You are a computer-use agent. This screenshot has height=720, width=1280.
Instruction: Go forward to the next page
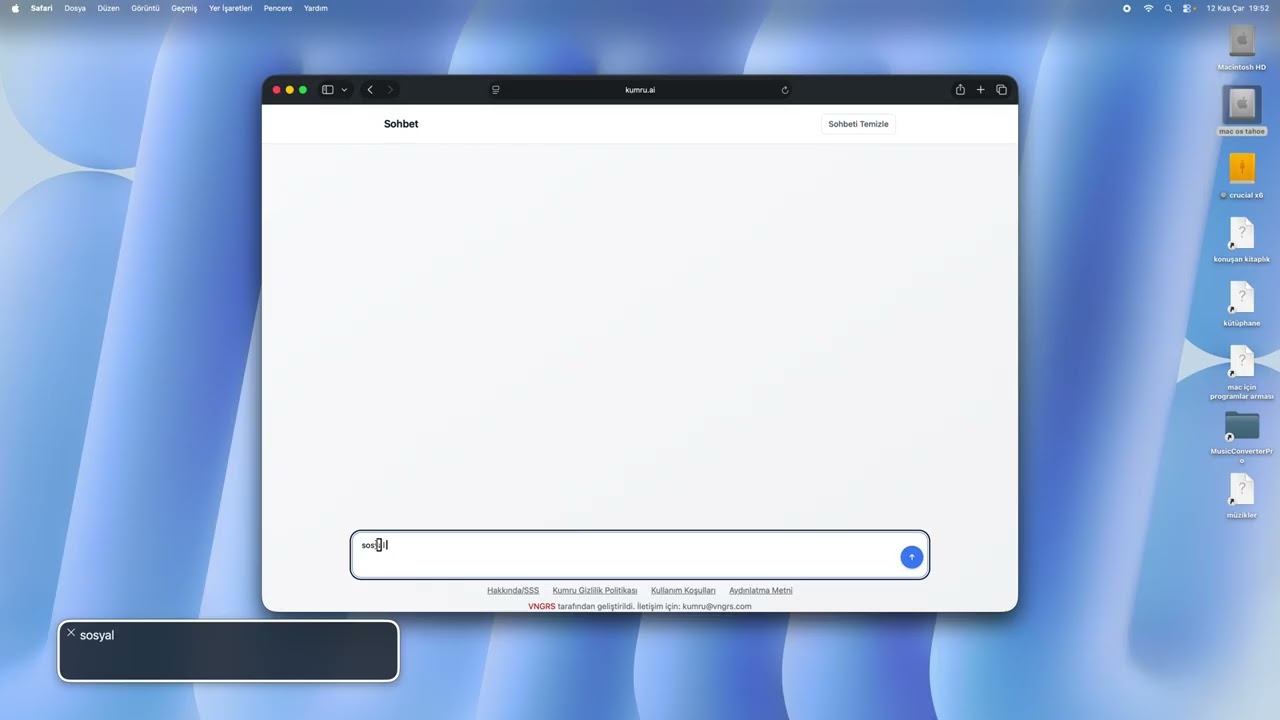tap(390, 90)
